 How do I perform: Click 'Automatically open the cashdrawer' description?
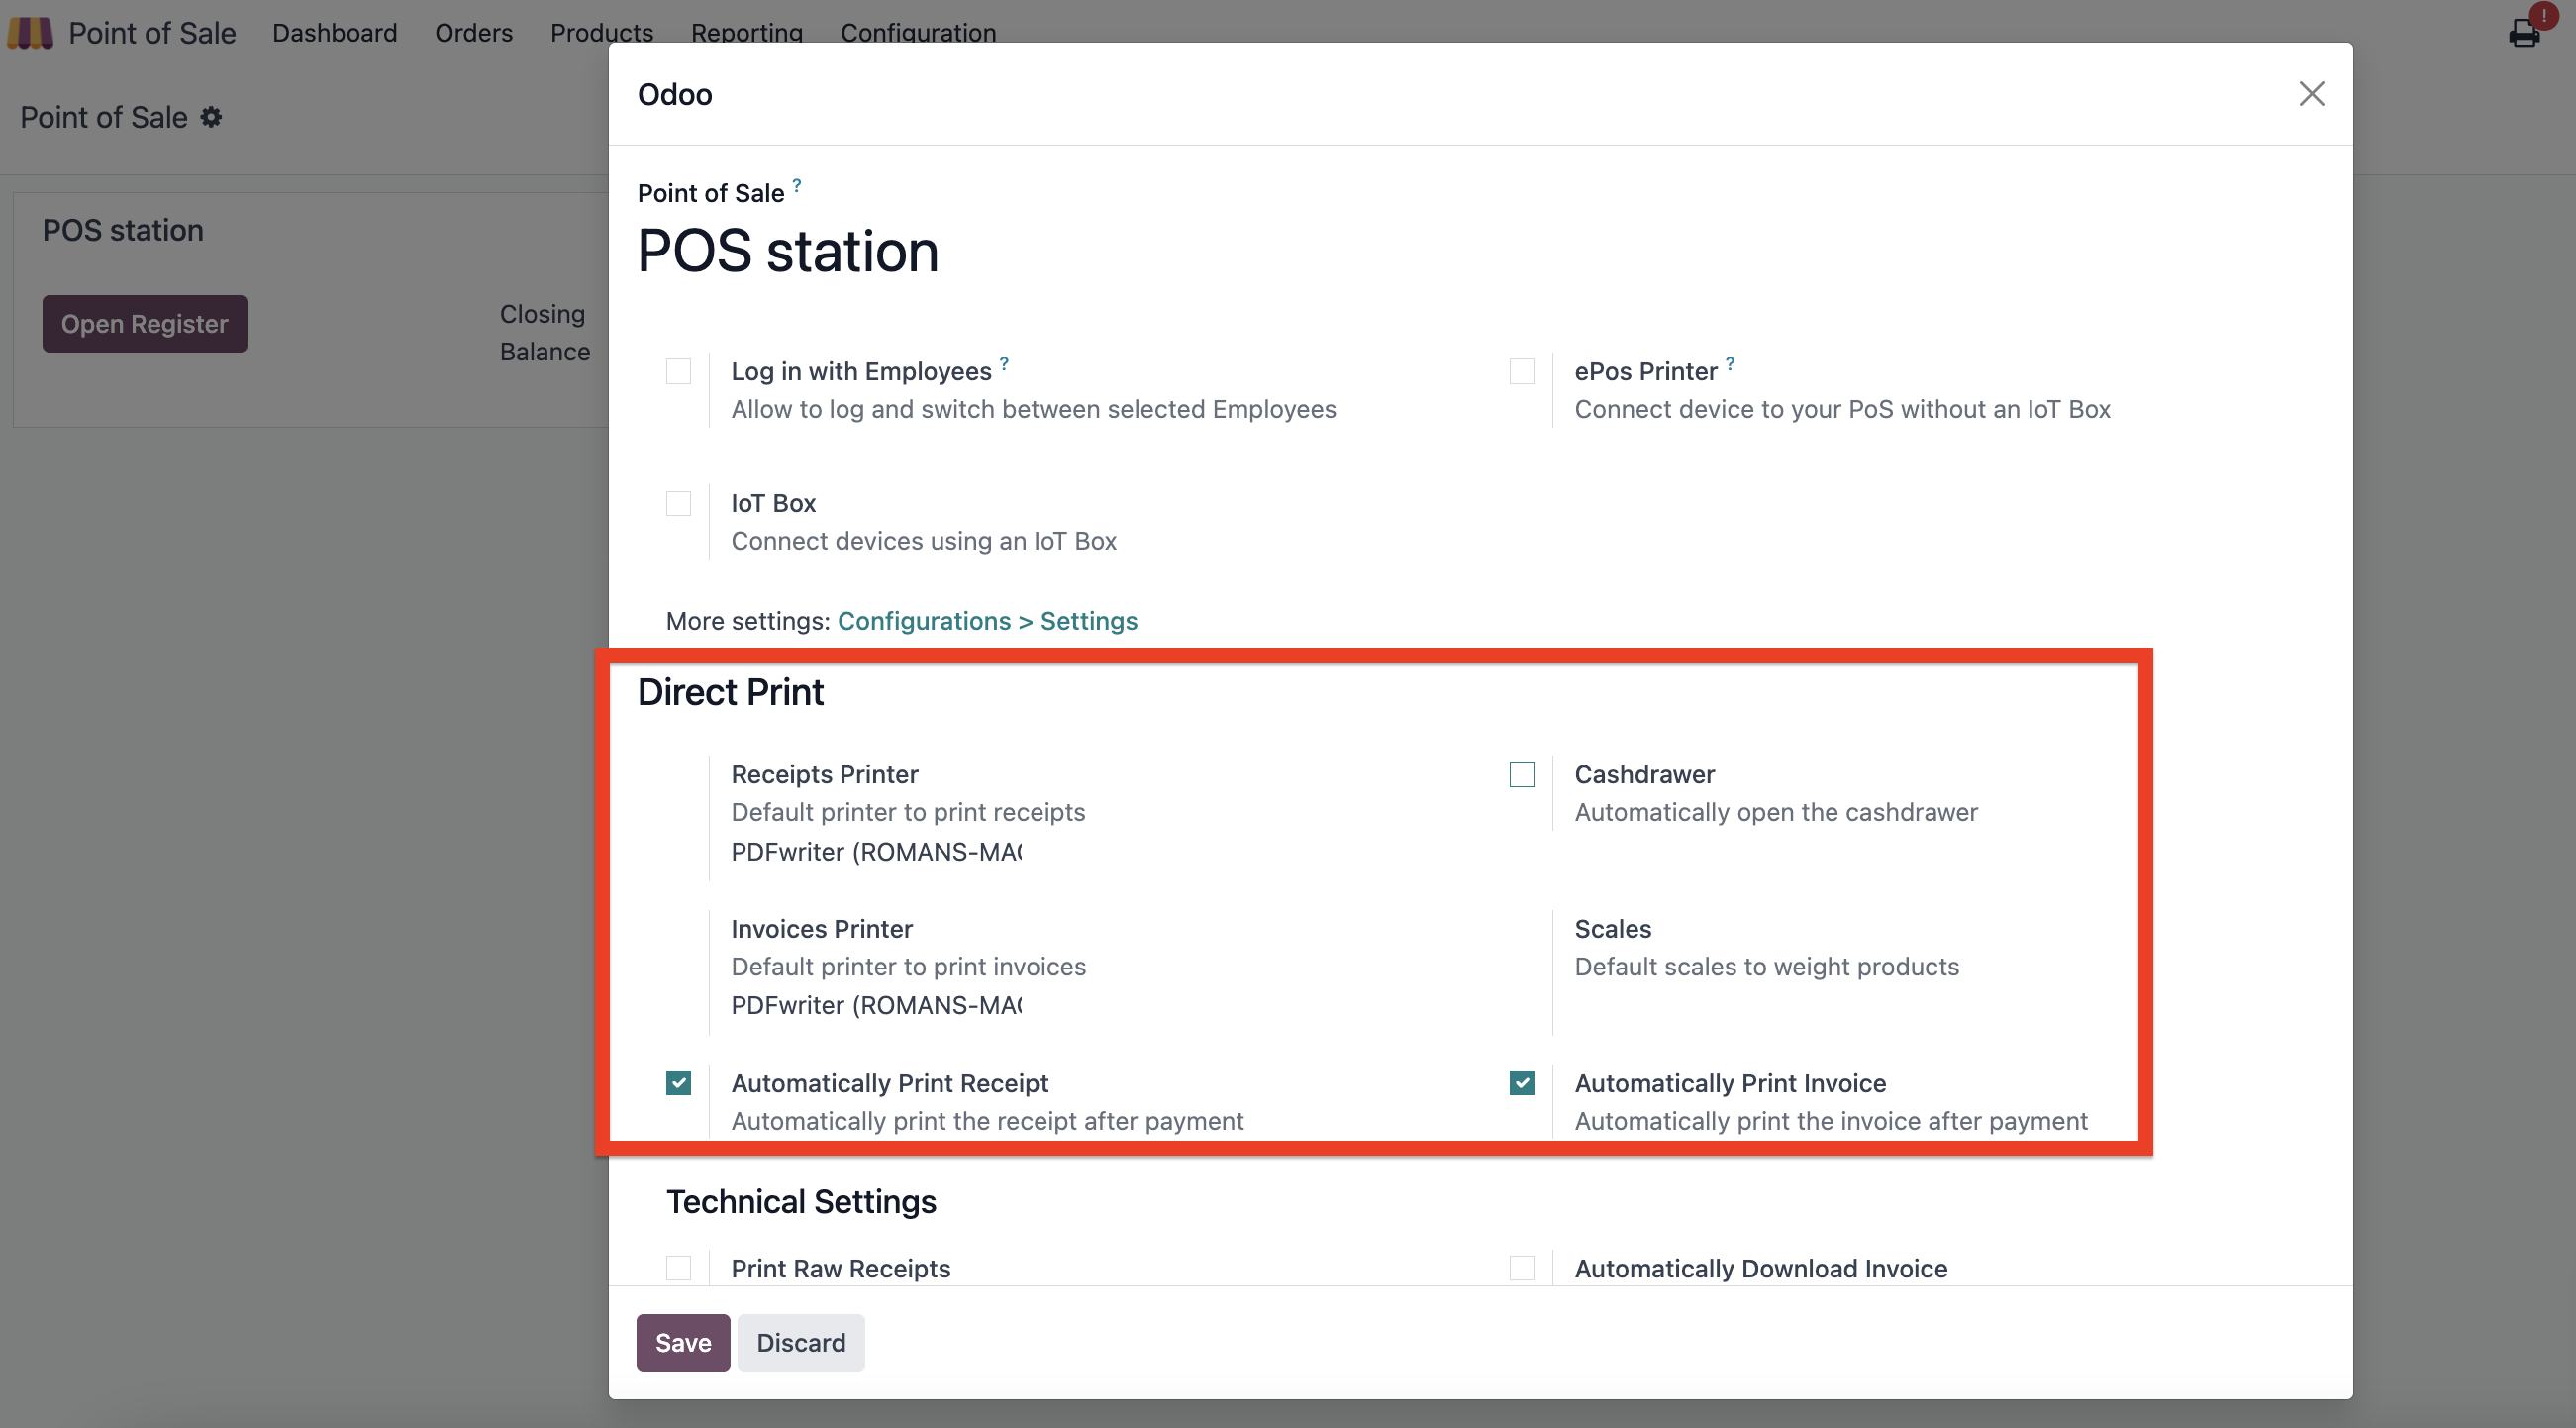1777,812
